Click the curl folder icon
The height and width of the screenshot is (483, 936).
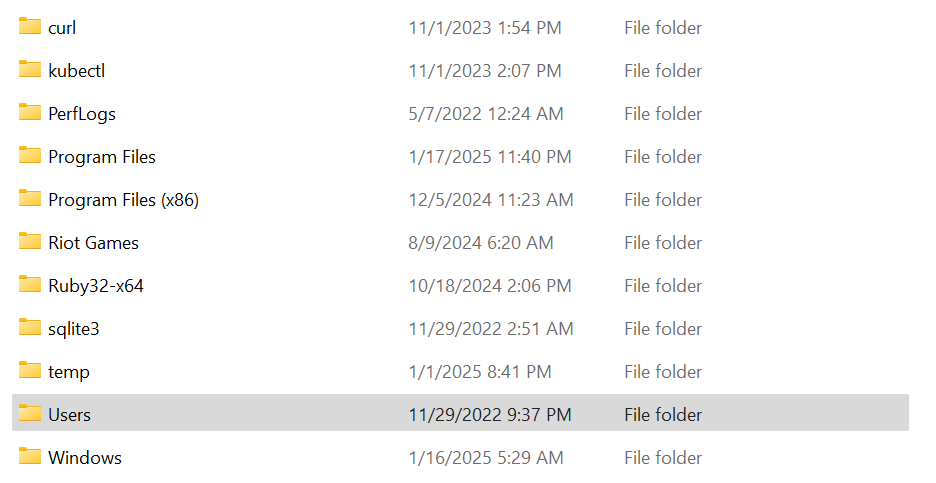click(29, 27)
